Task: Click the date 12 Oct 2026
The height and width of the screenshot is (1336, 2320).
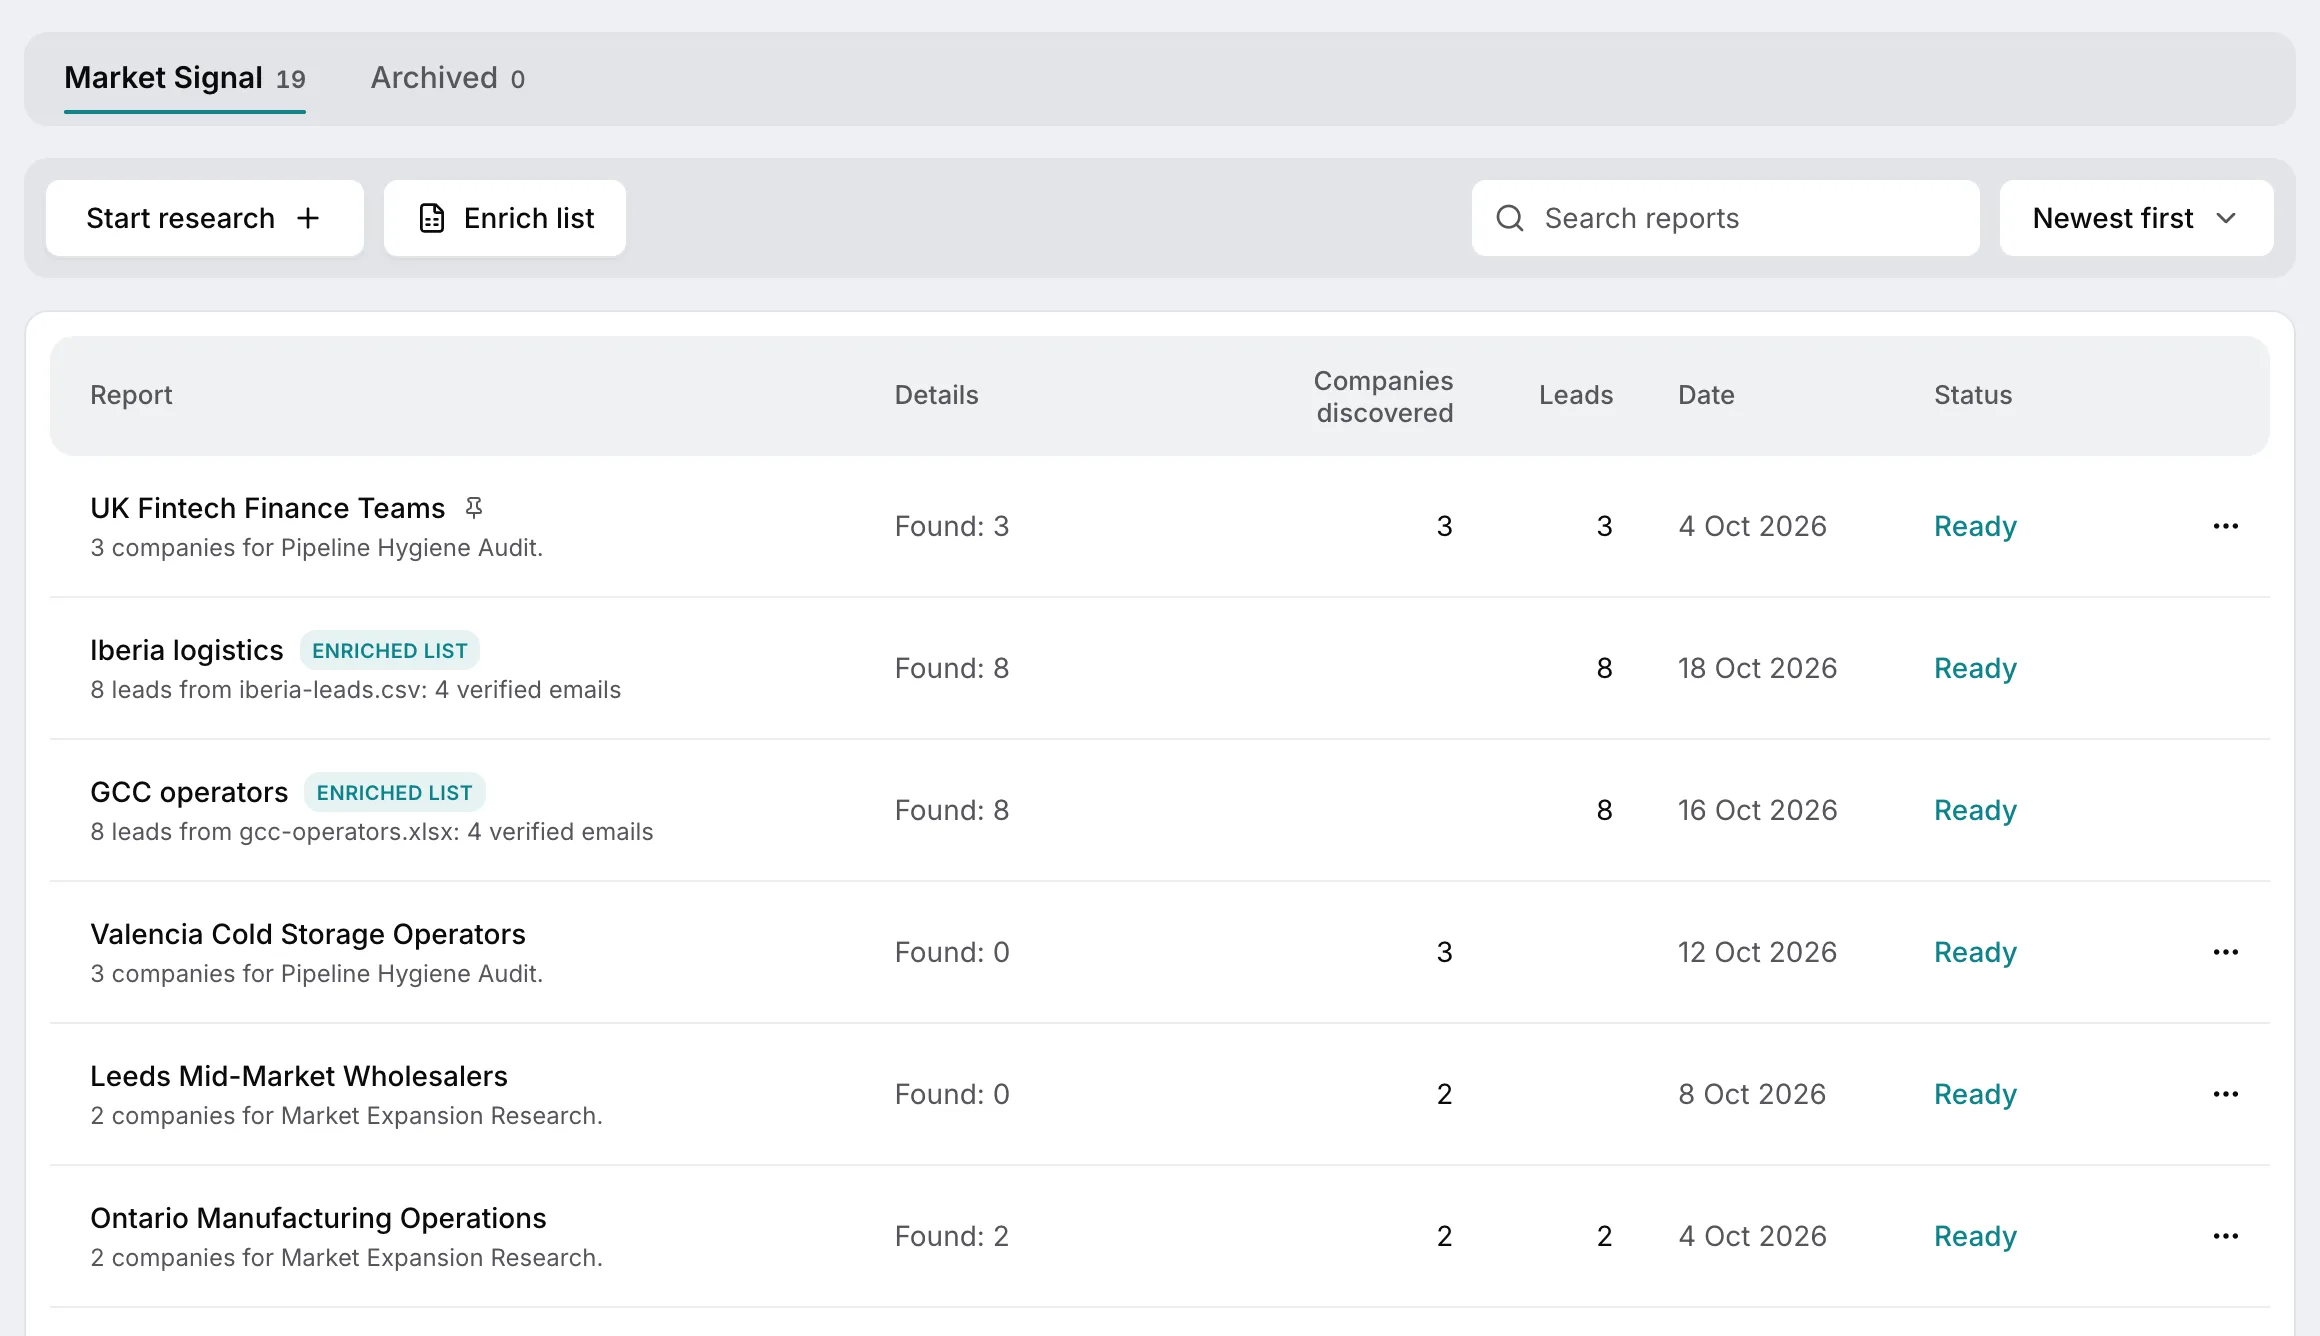Action: (x=1757, y=952)
